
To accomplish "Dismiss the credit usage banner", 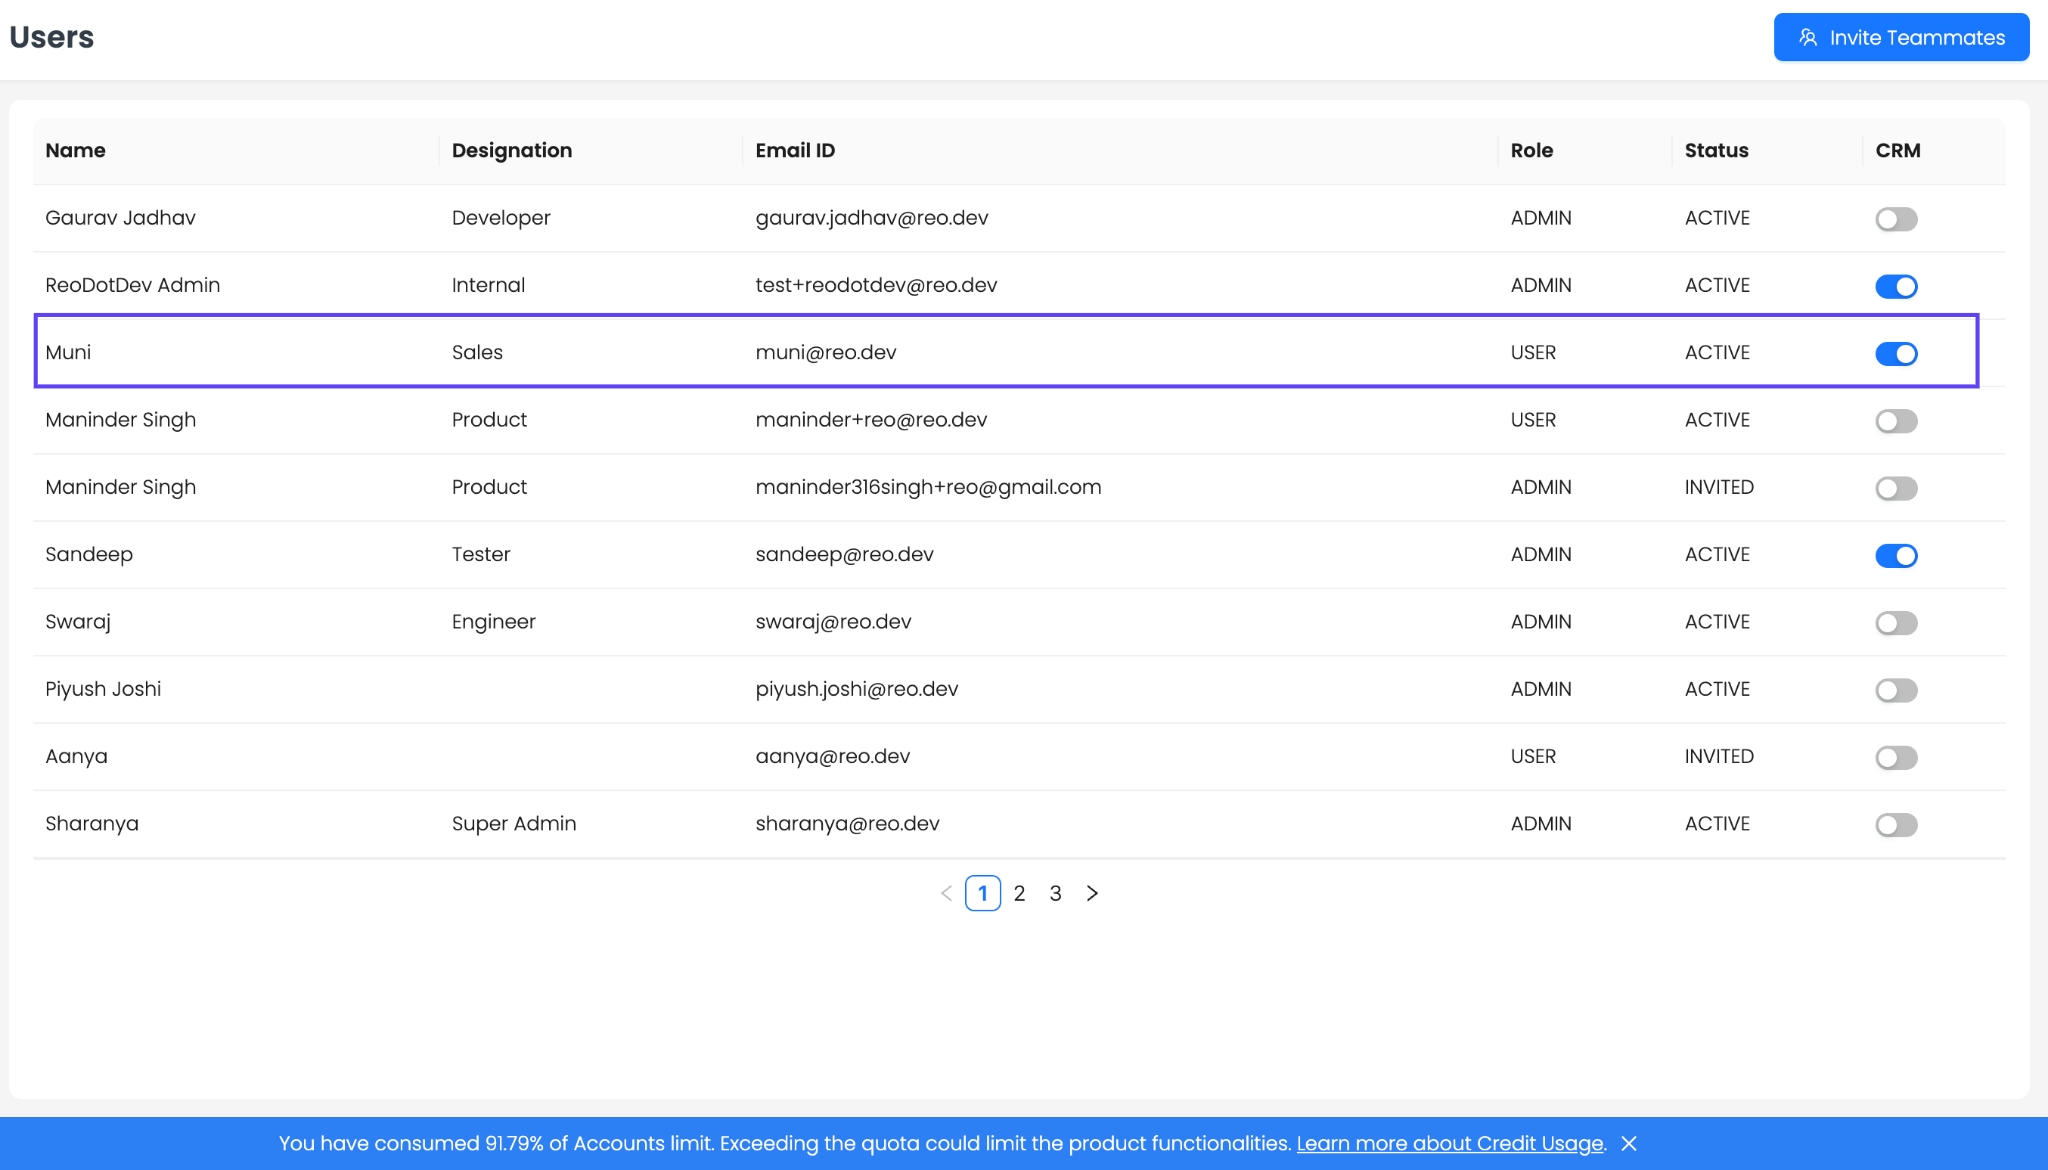I will 1629,1143.
